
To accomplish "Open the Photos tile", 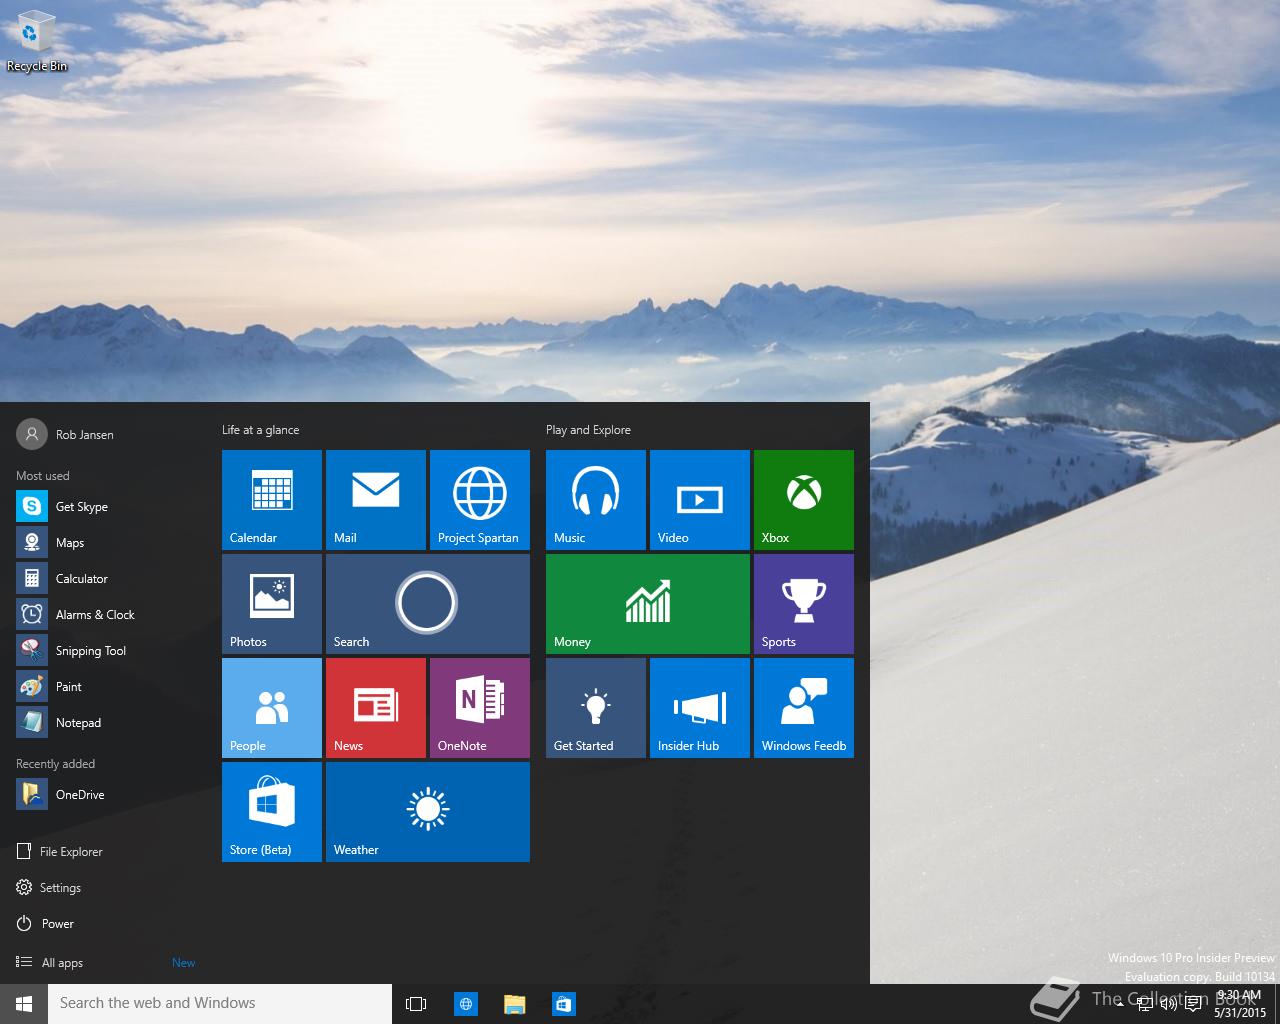I will (272, 604).
